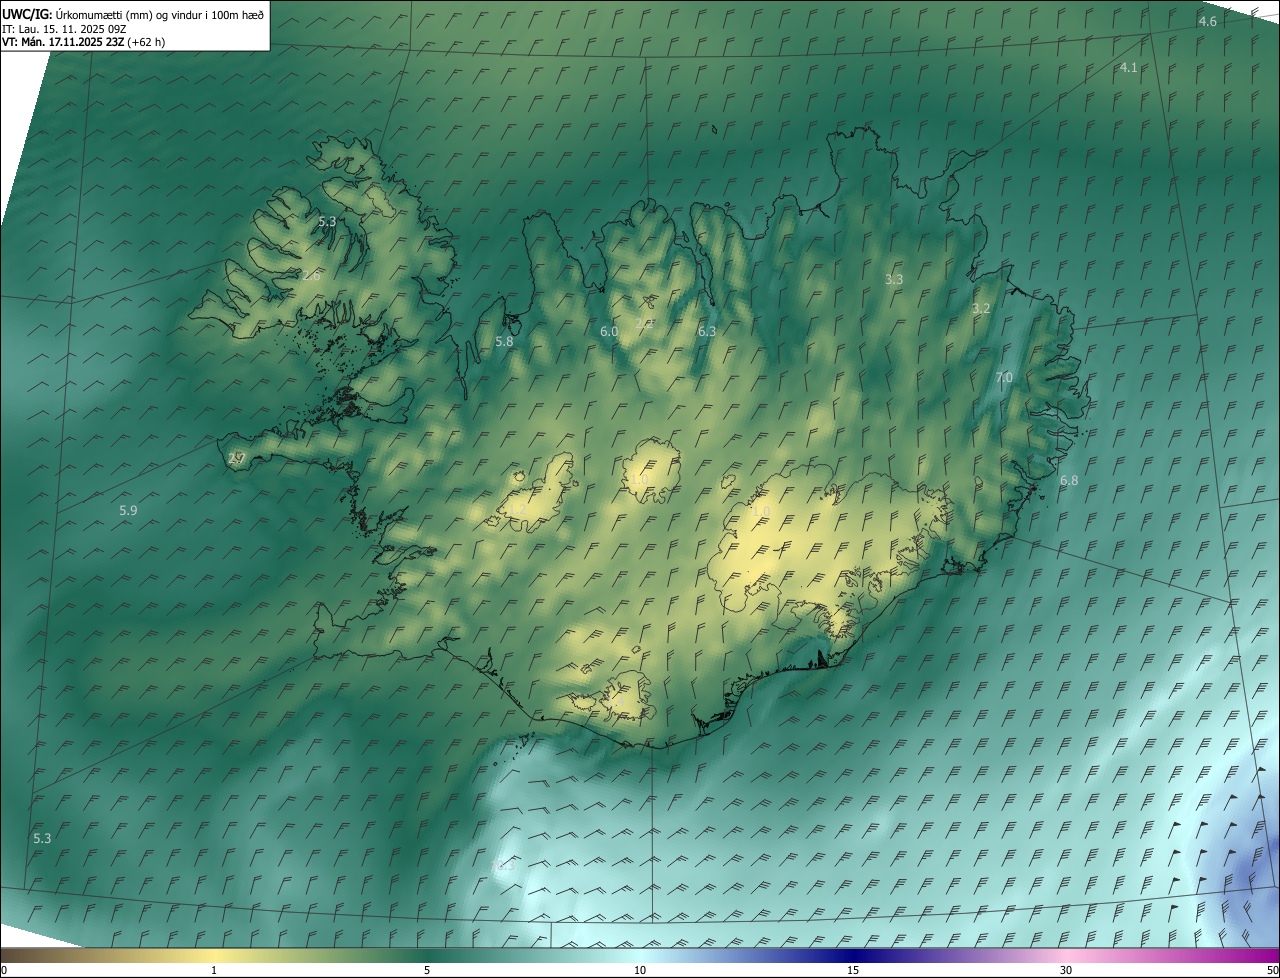
Task: Click the 5.9 value on the map
Action: (128, 511)
